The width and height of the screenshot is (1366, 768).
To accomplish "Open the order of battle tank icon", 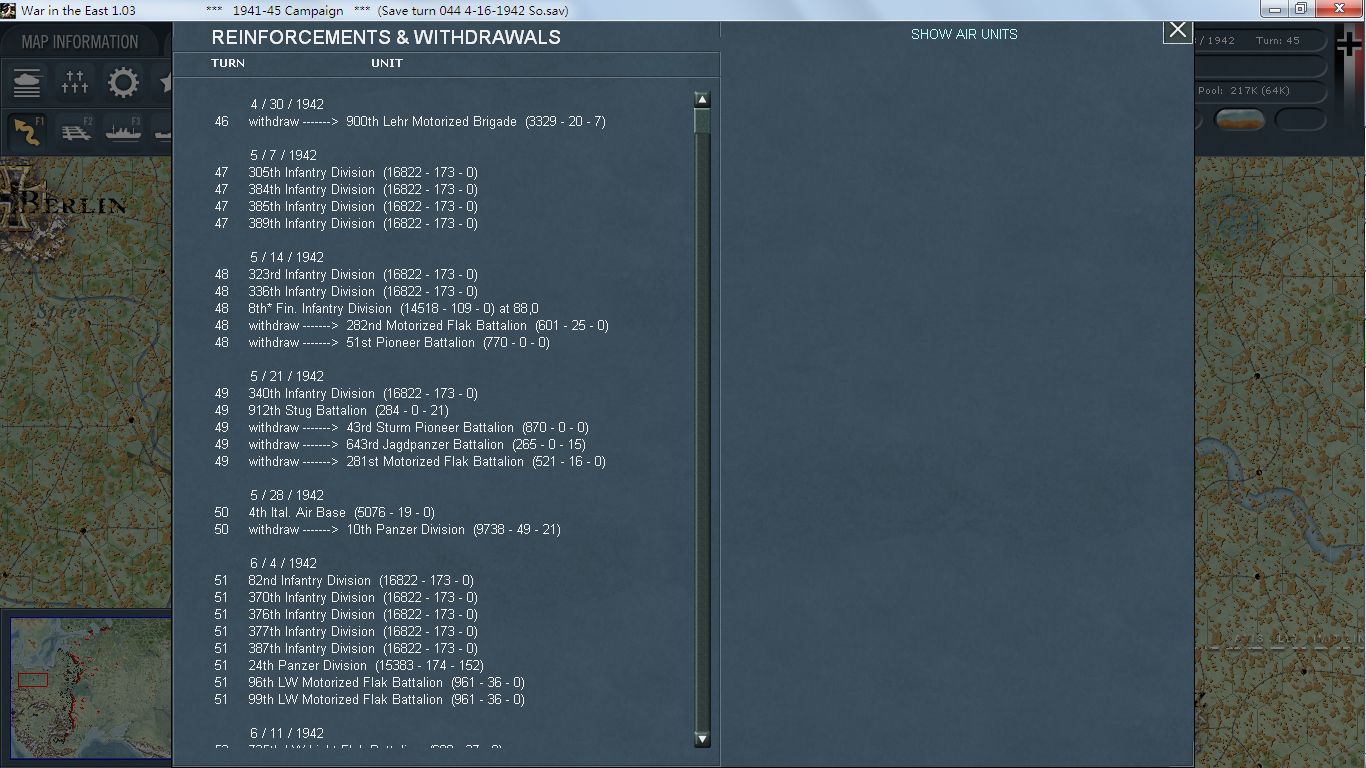I will click(27, 82).
